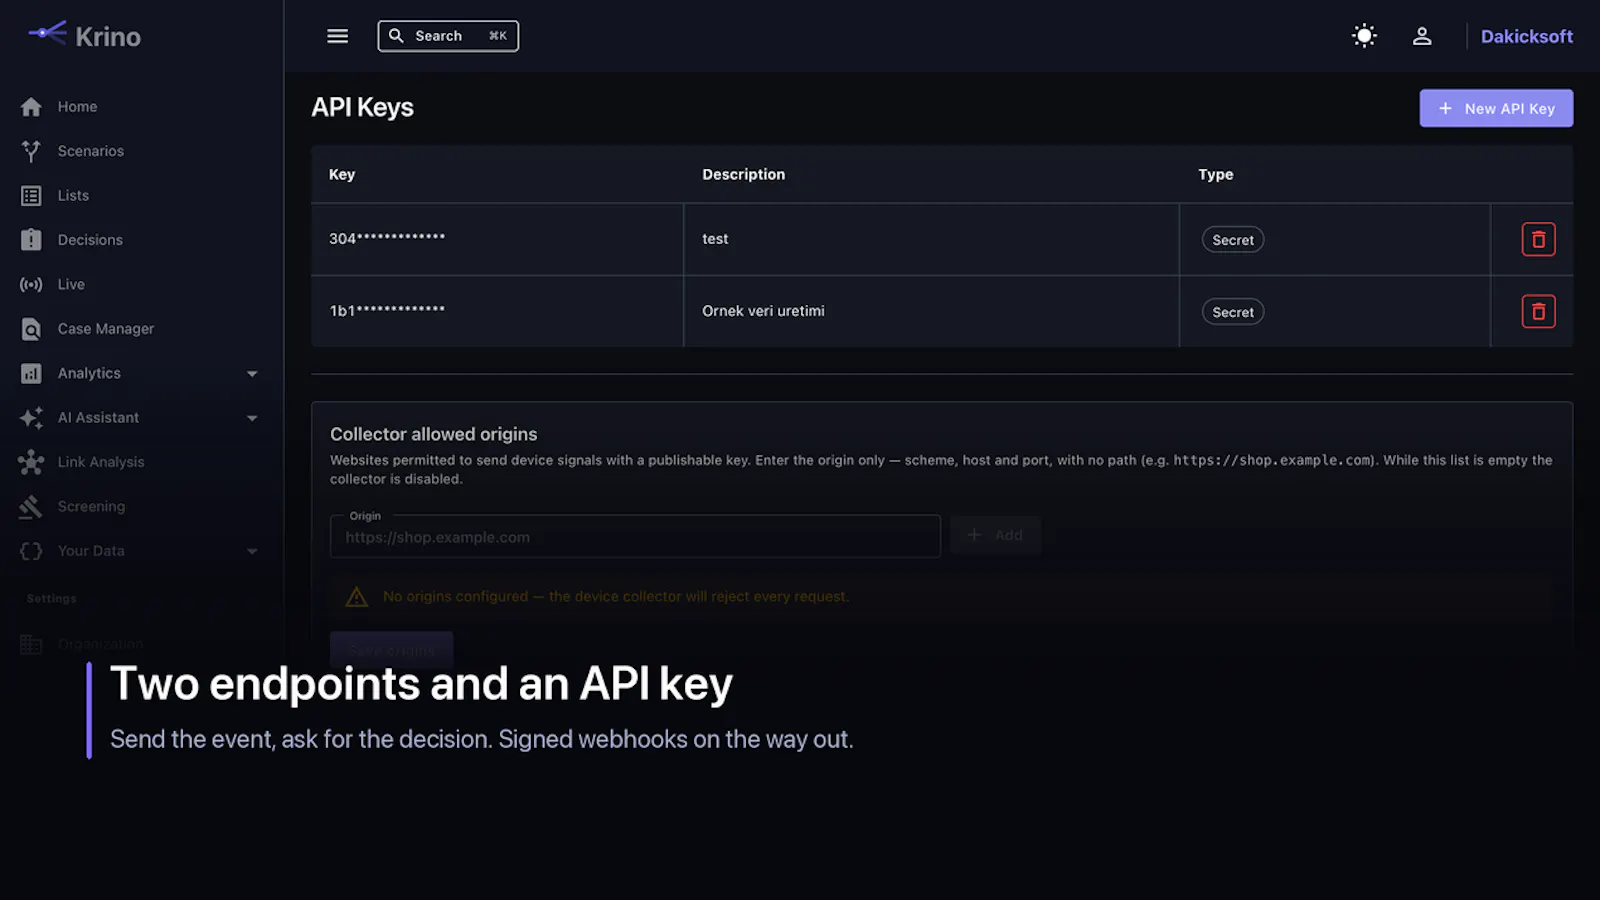This screenshot has height=900, width=1600.
Task: Click the Live broadcast icon
Action: pos(31,285)
